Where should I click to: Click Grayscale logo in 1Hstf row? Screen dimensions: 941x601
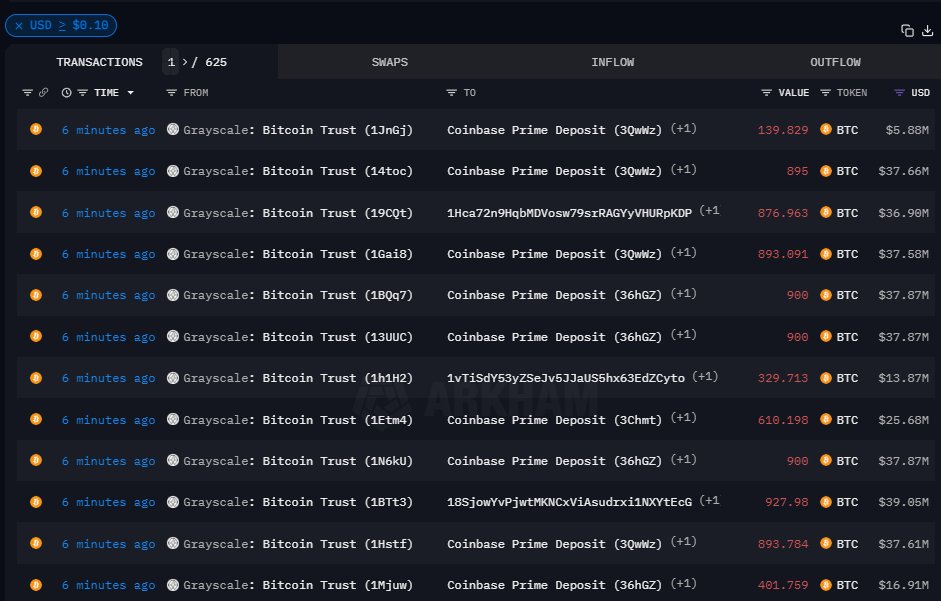[173, 543]
